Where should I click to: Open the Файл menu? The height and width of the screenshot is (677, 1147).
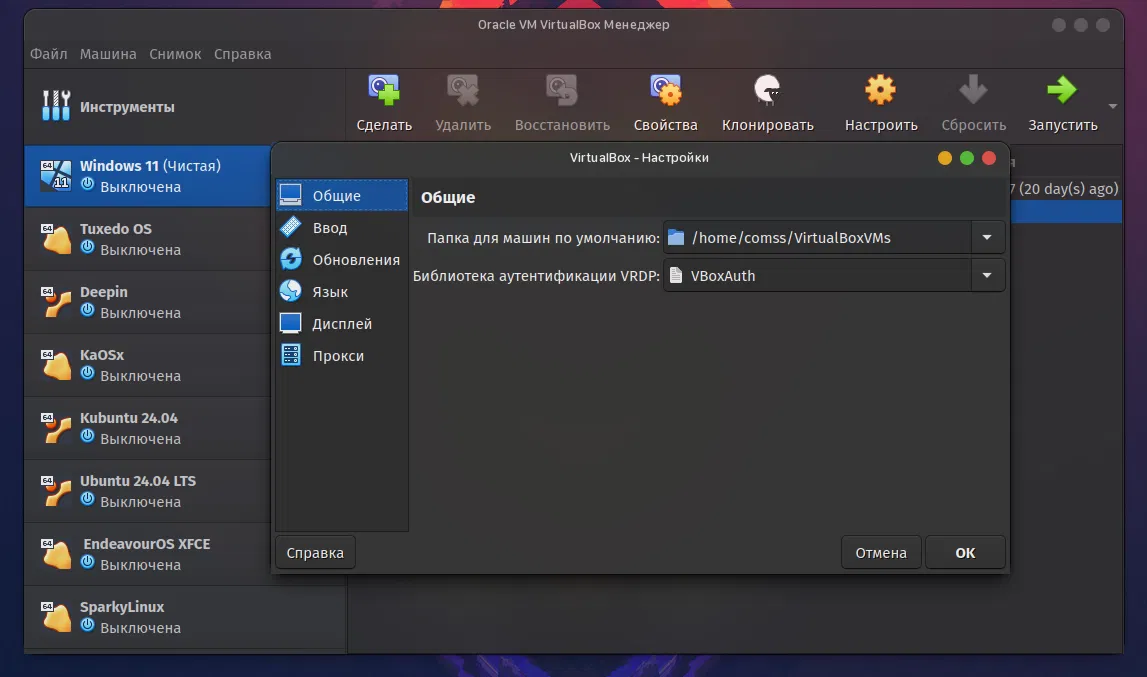pos(48,54)
